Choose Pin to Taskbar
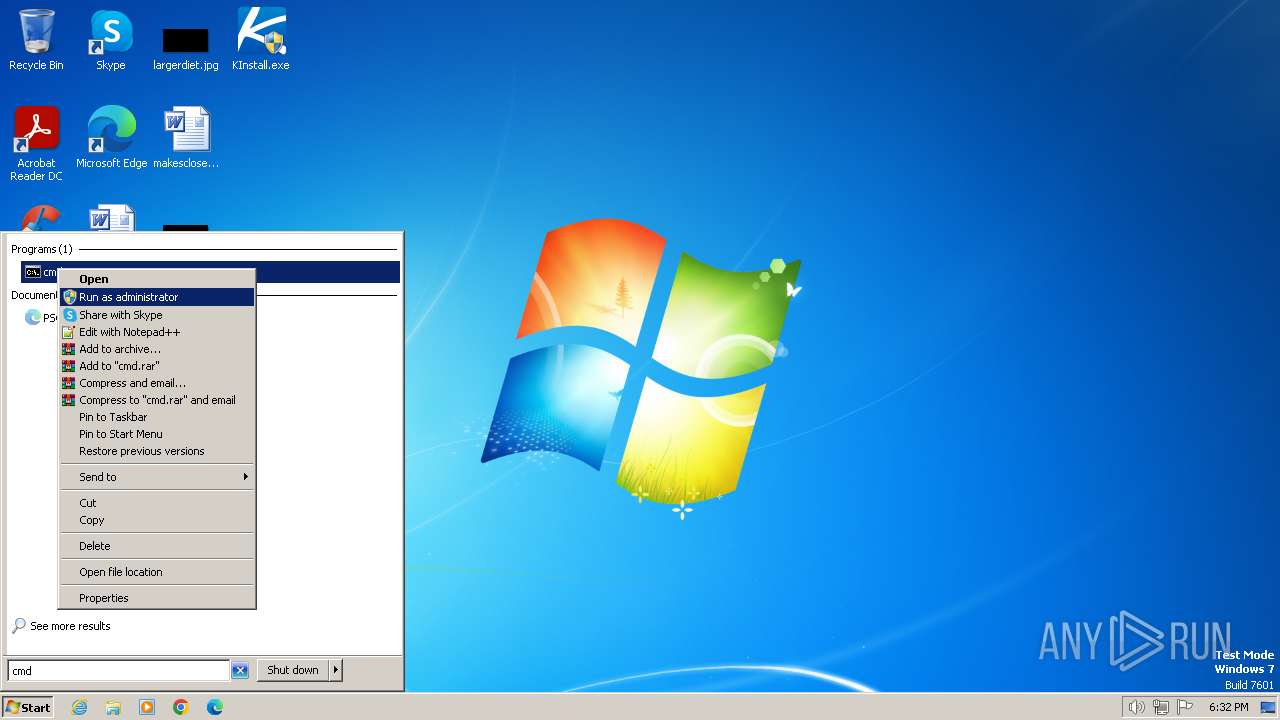 157,416
